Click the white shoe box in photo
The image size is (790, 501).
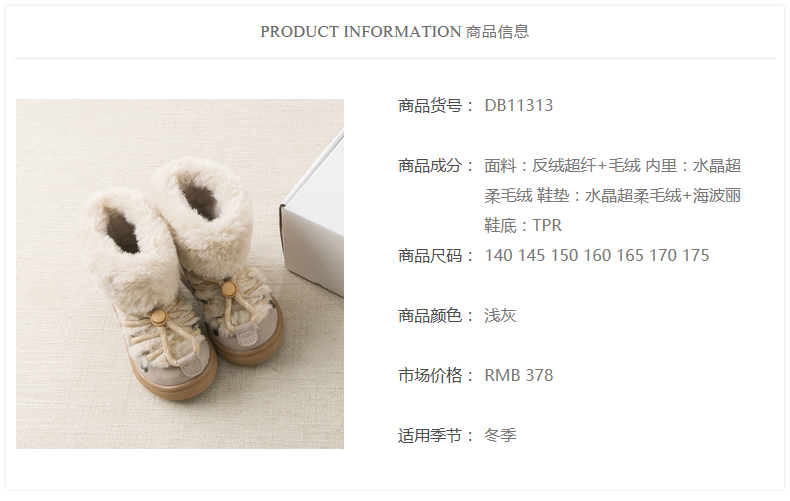pos(315,222)
